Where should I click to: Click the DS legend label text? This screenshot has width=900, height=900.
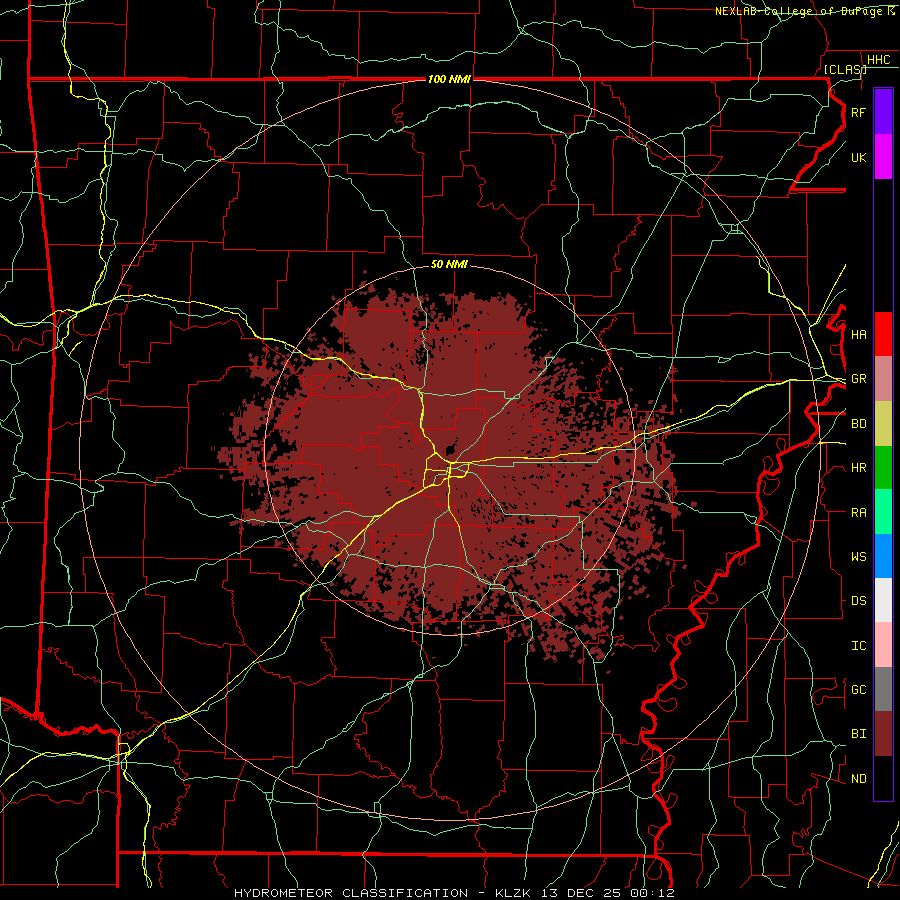click(x=858, y=601)
